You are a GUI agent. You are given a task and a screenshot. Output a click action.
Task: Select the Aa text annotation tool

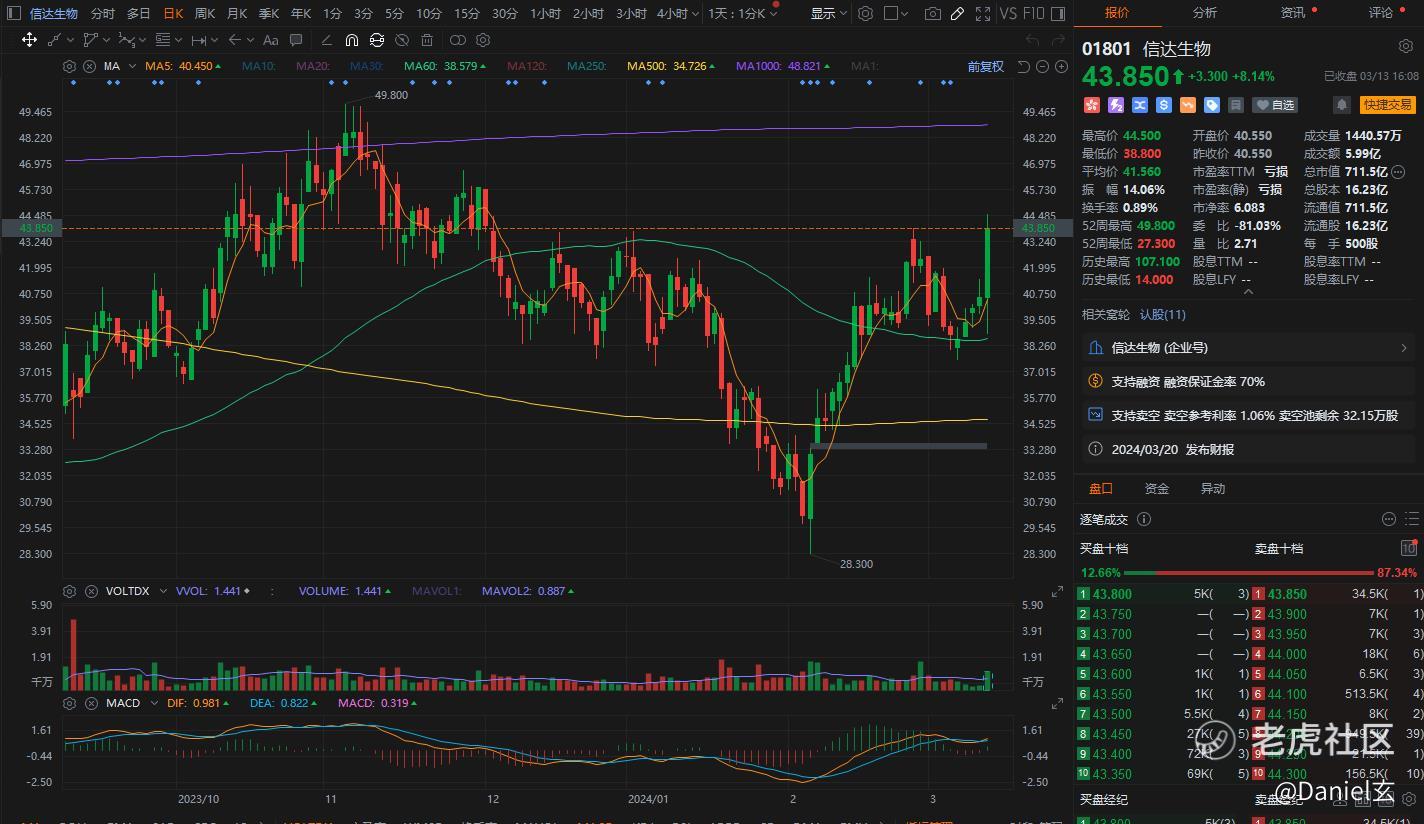[270, 40]
